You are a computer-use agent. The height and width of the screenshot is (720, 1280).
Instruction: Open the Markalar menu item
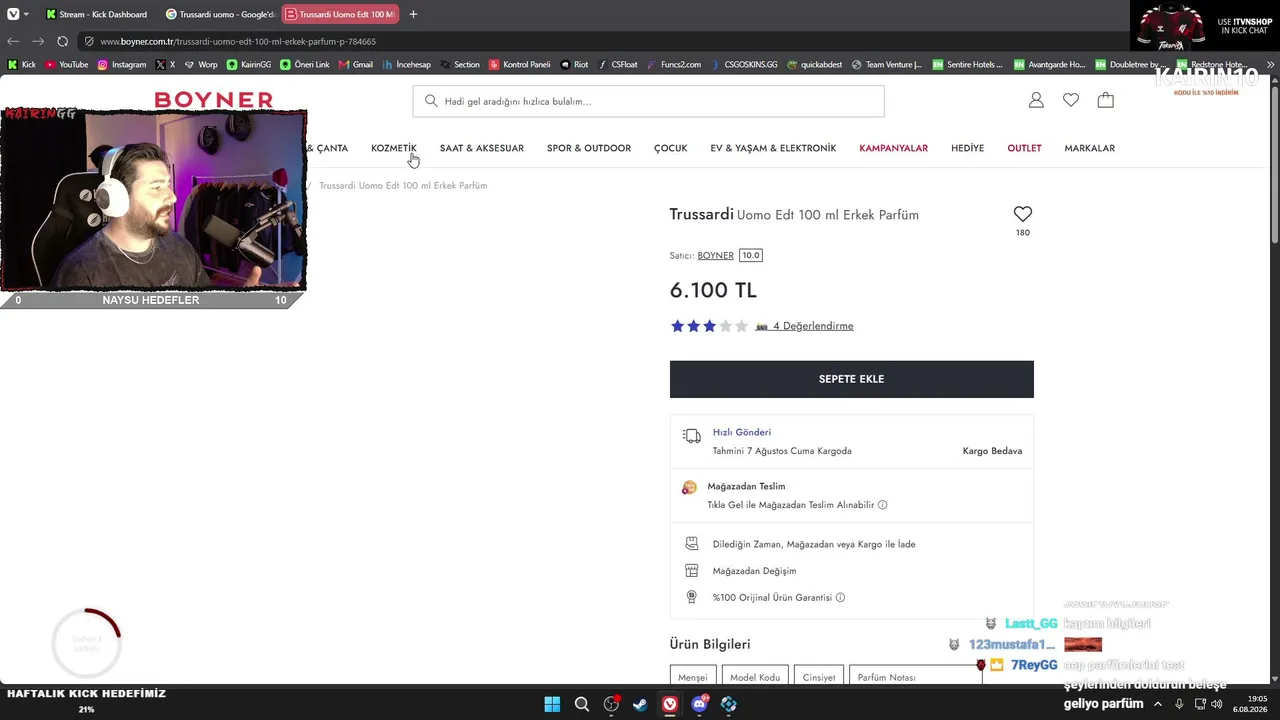click(1090, 148)
